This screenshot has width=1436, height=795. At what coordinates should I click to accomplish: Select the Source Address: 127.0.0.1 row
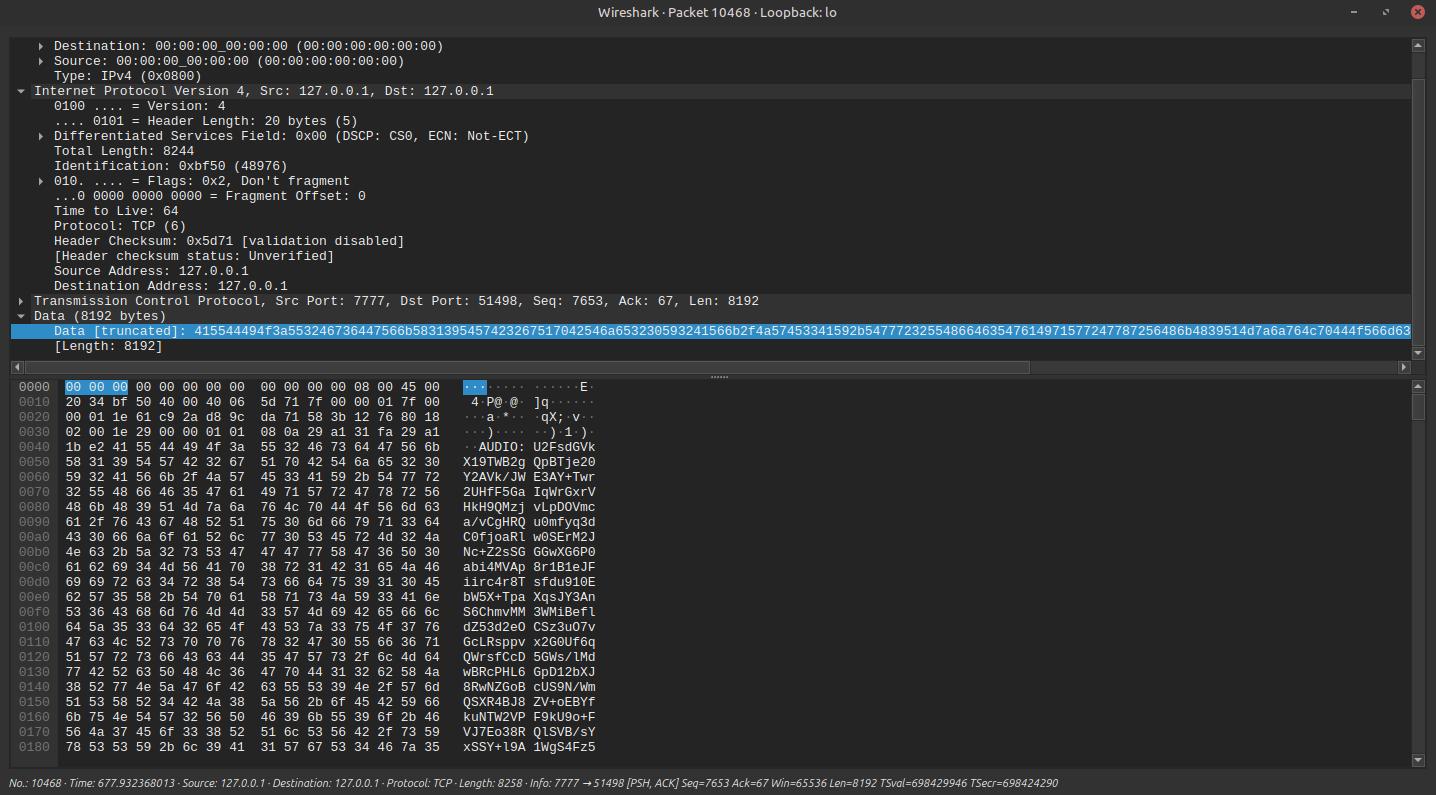pos(710,271)
